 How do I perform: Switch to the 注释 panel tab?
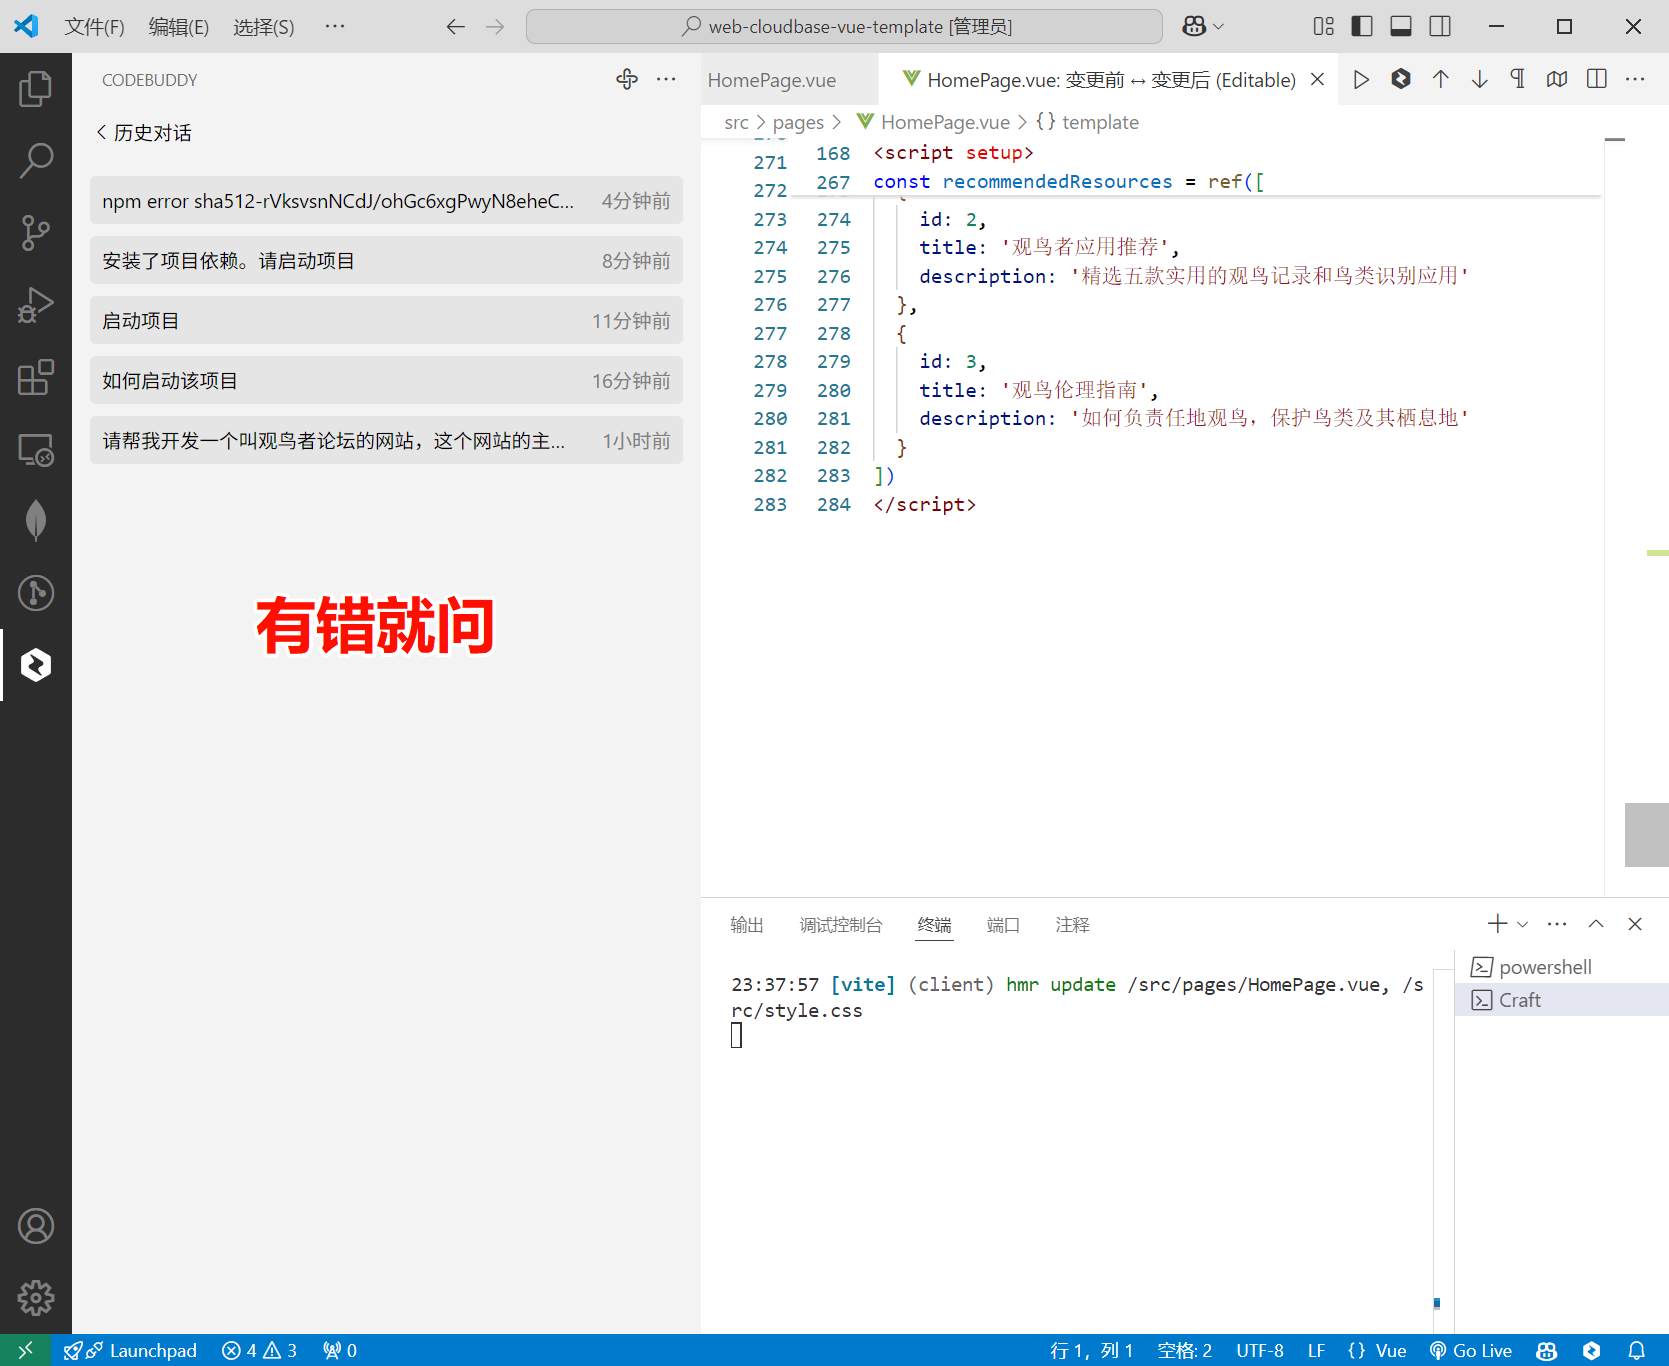tap(1072, 925)
